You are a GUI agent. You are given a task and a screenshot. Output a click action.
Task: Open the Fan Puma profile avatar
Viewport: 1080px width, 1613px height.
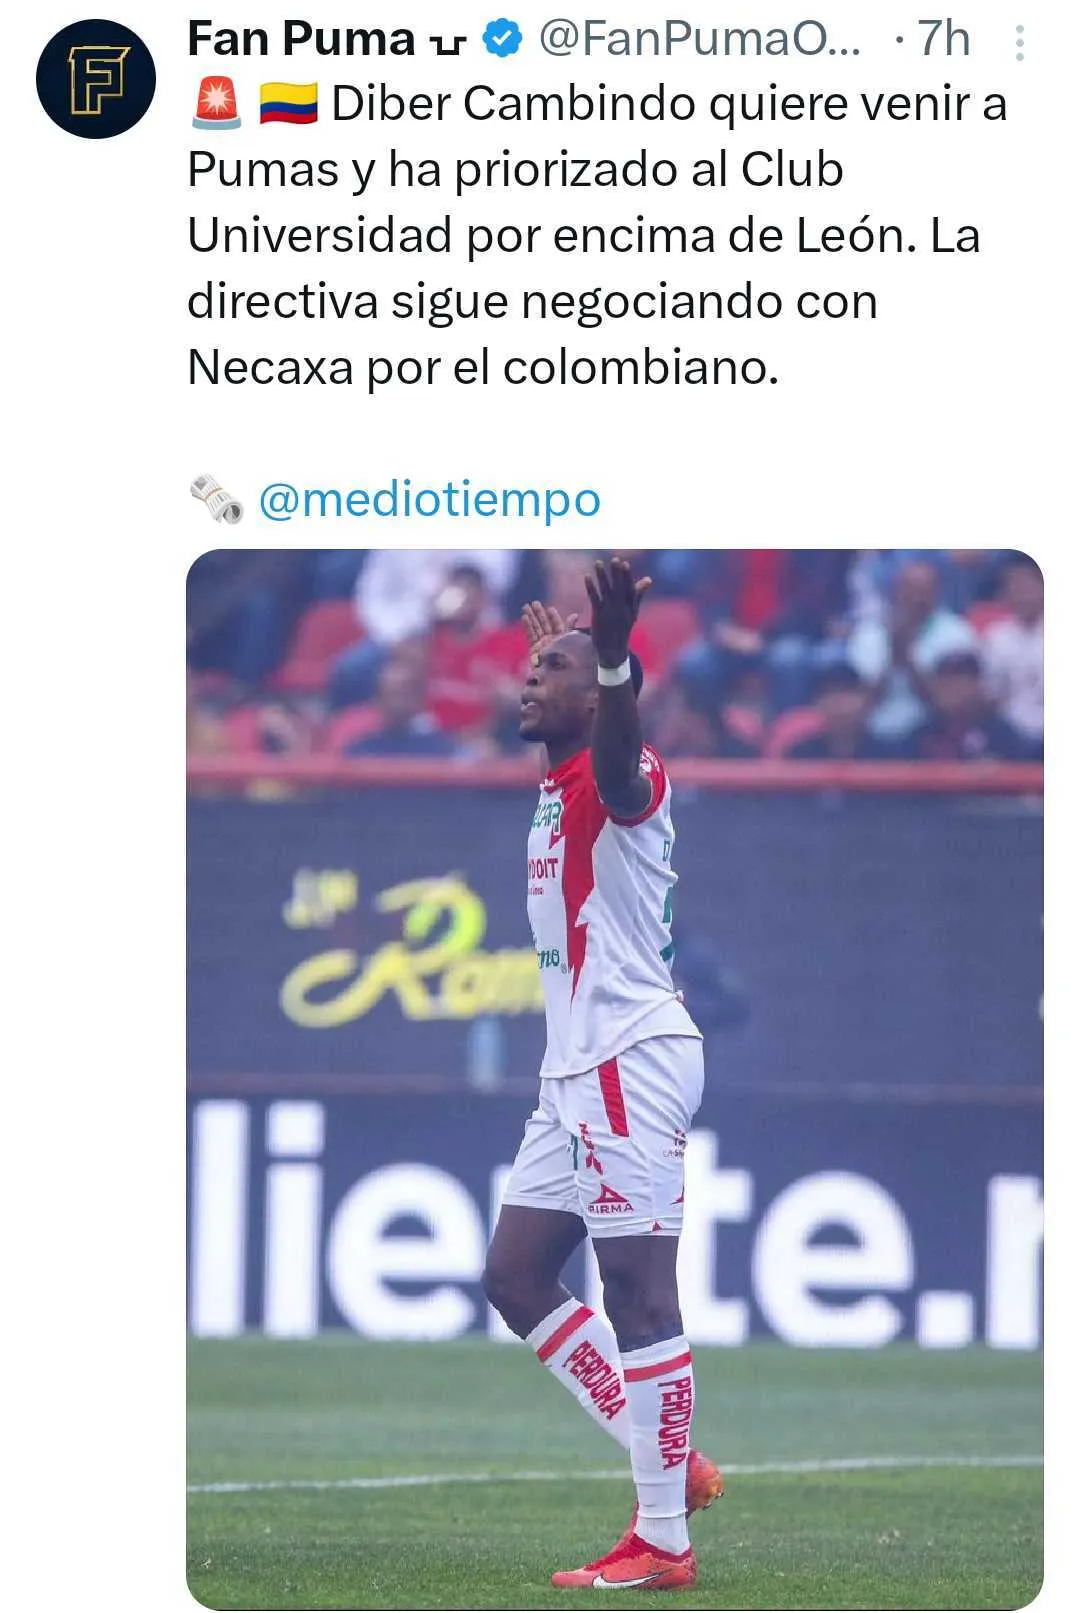pyautogui.click(x=96, y=79)
